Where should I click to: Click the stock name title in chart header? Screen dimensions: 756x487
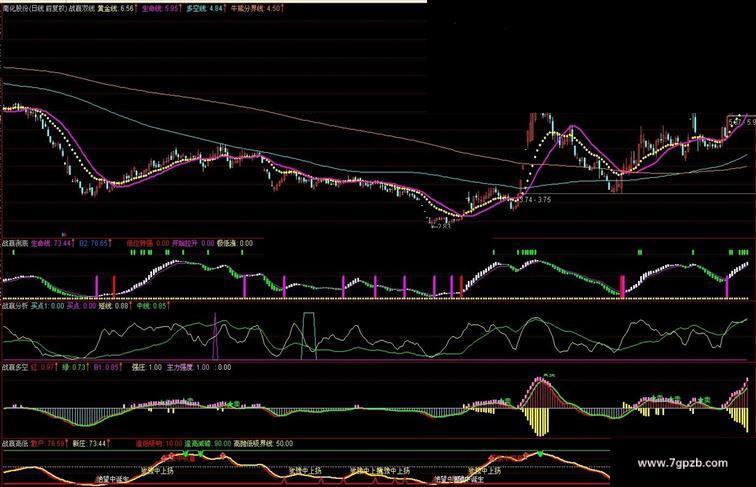coord(34,8)
